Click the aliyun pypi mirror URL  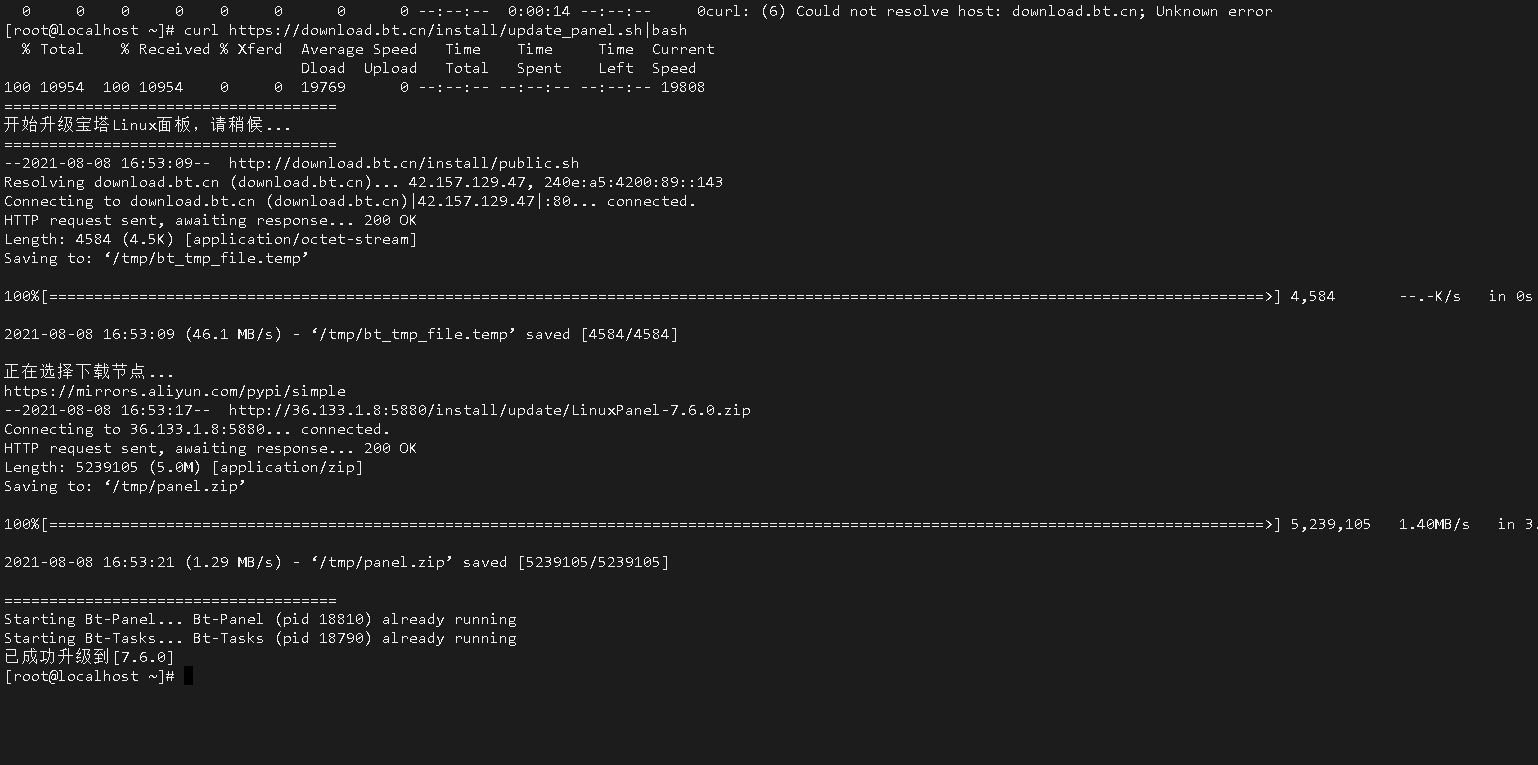pyautogui.click(x=175, y=391)
